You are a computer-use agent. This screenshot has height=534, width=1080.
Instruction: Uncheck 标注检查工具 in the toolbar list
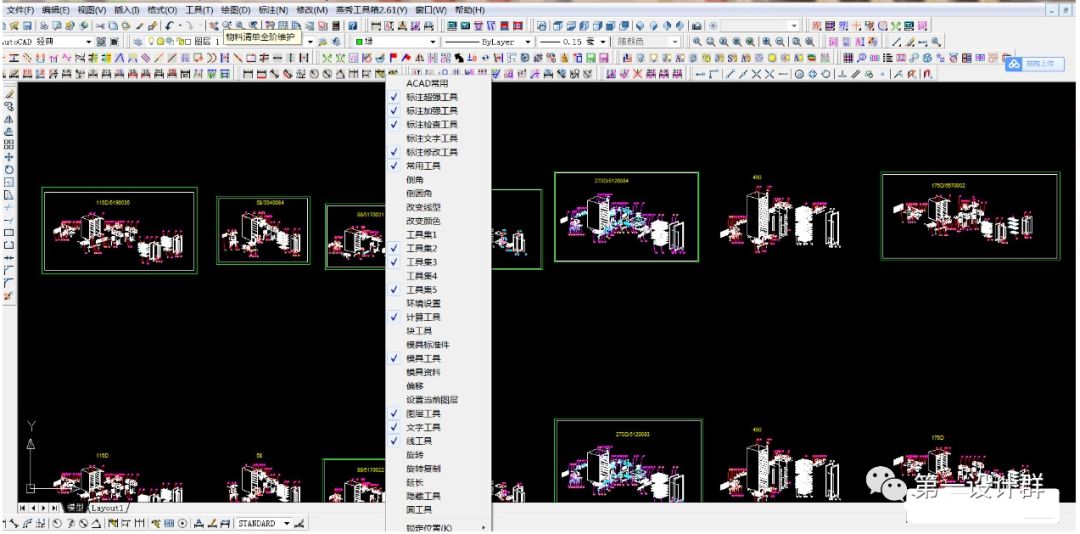(x=437, y=124)
